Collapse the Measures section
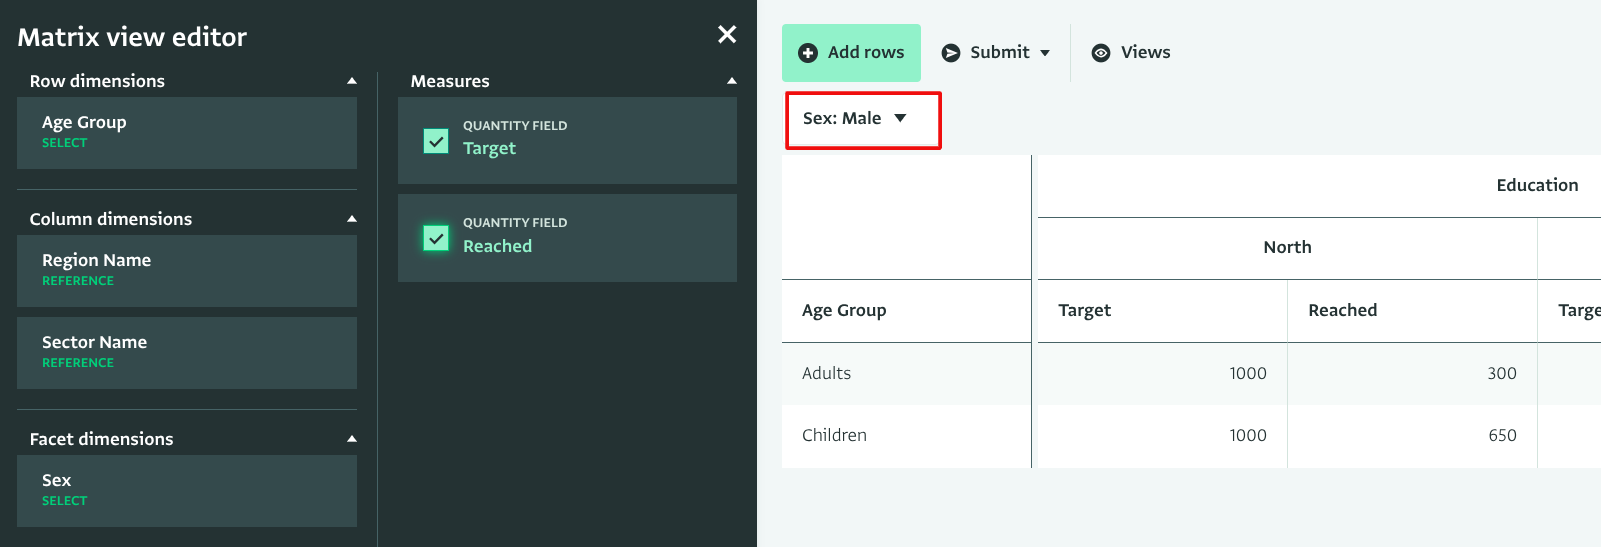The height and width of the screenshot is (547, 1601). pyautogui.click(x=731, y=81)
